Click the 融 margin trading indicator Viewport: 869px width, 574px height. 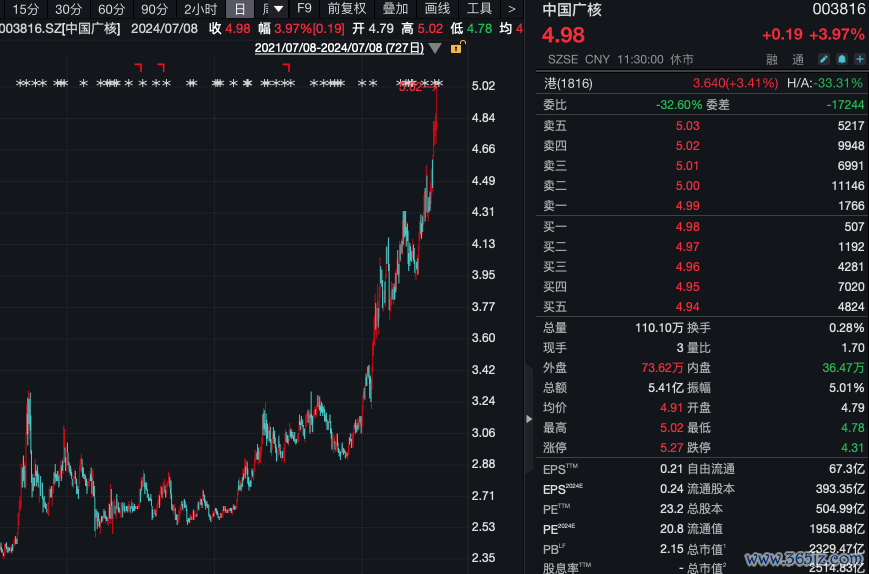coord(772,59)
